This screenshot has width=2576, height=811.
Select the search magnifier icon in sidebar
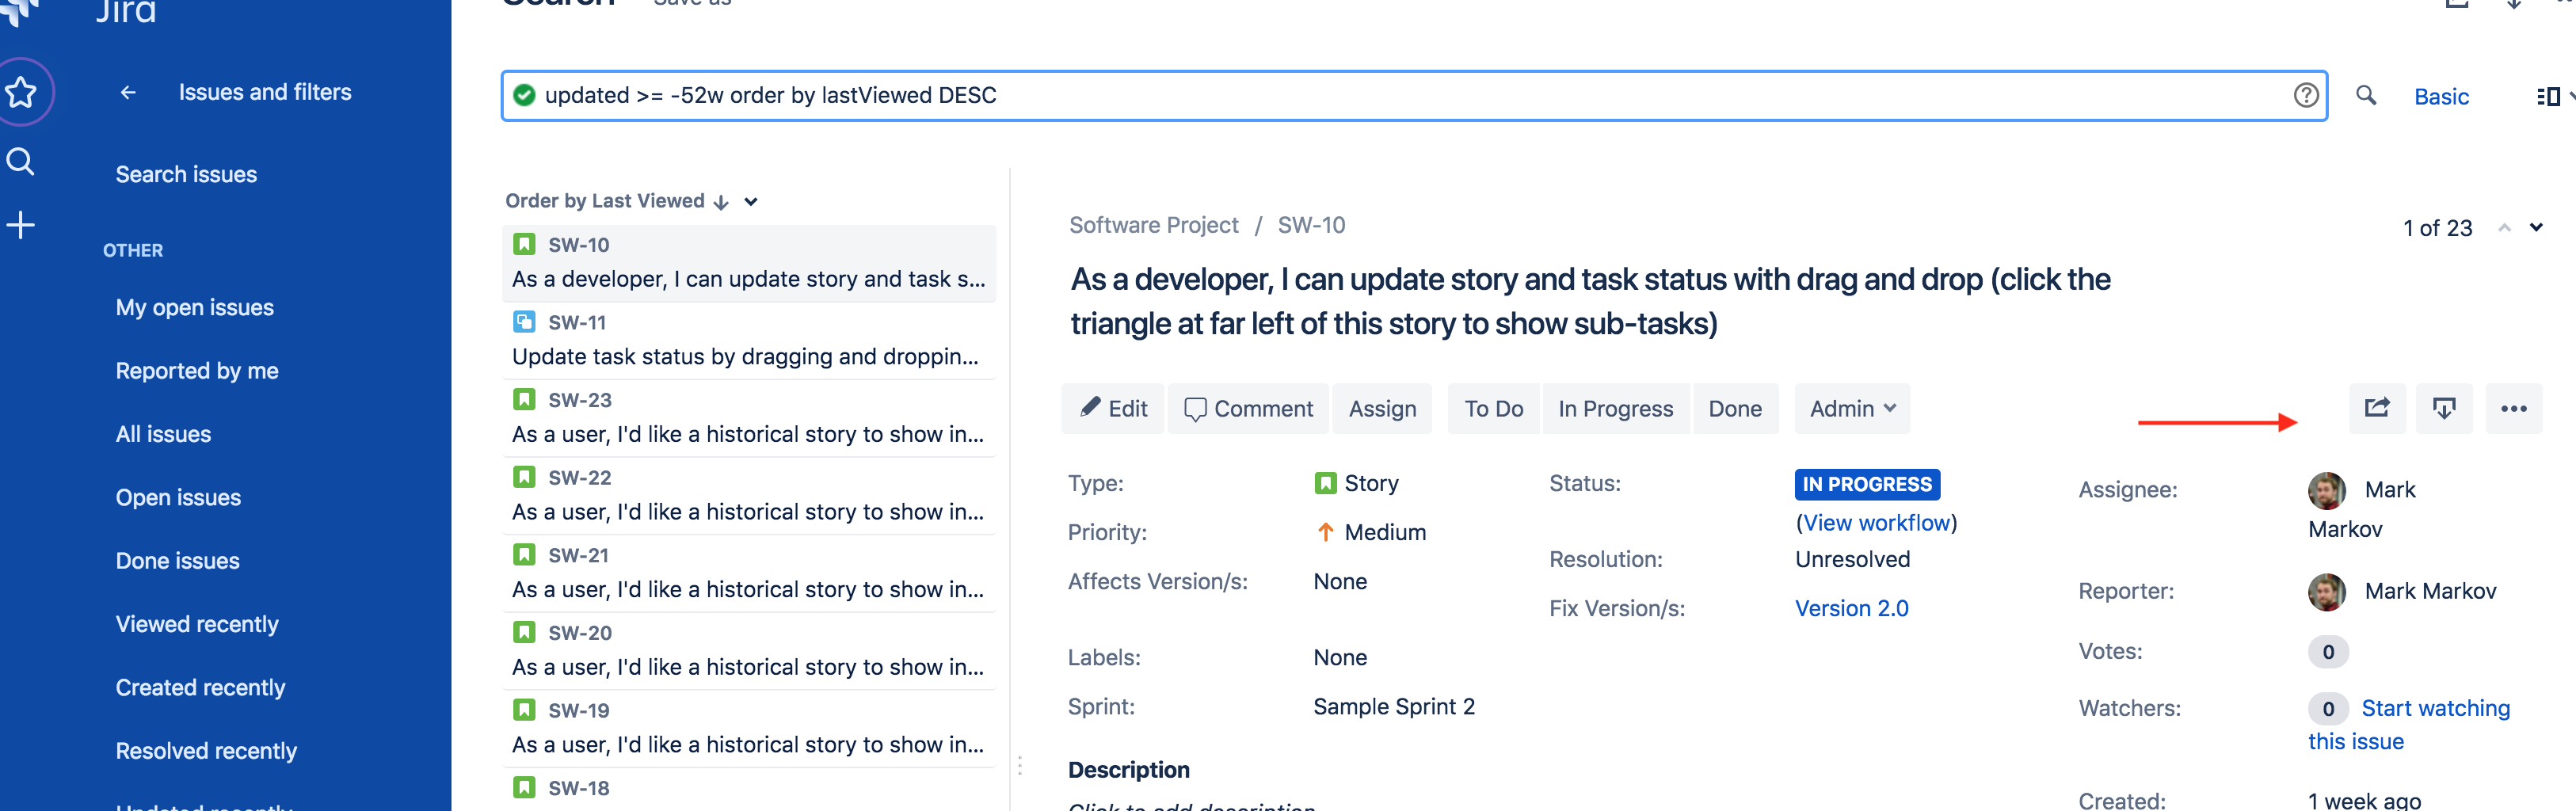pos(21,160)
